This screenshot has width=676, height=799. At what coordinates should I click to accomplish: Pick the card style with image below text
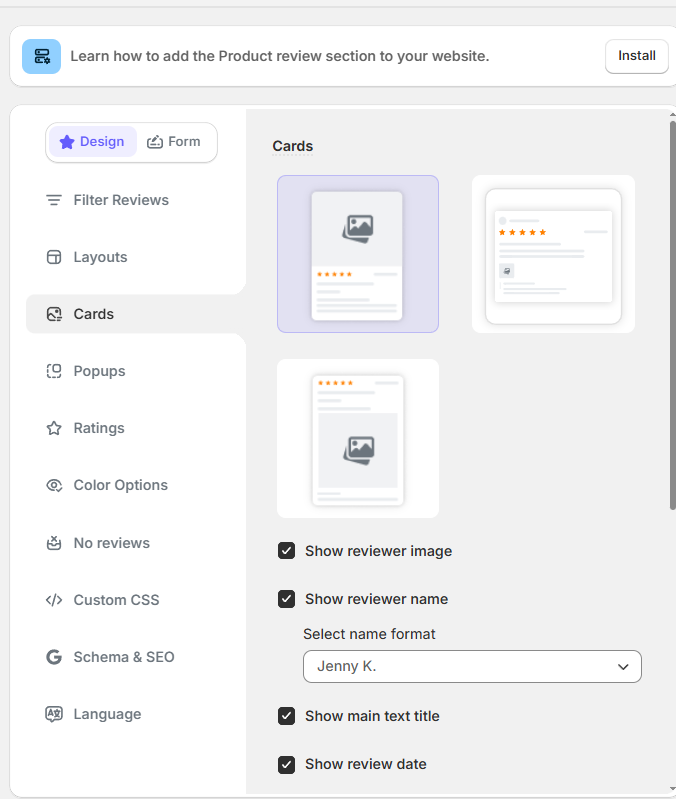[358, 438]
